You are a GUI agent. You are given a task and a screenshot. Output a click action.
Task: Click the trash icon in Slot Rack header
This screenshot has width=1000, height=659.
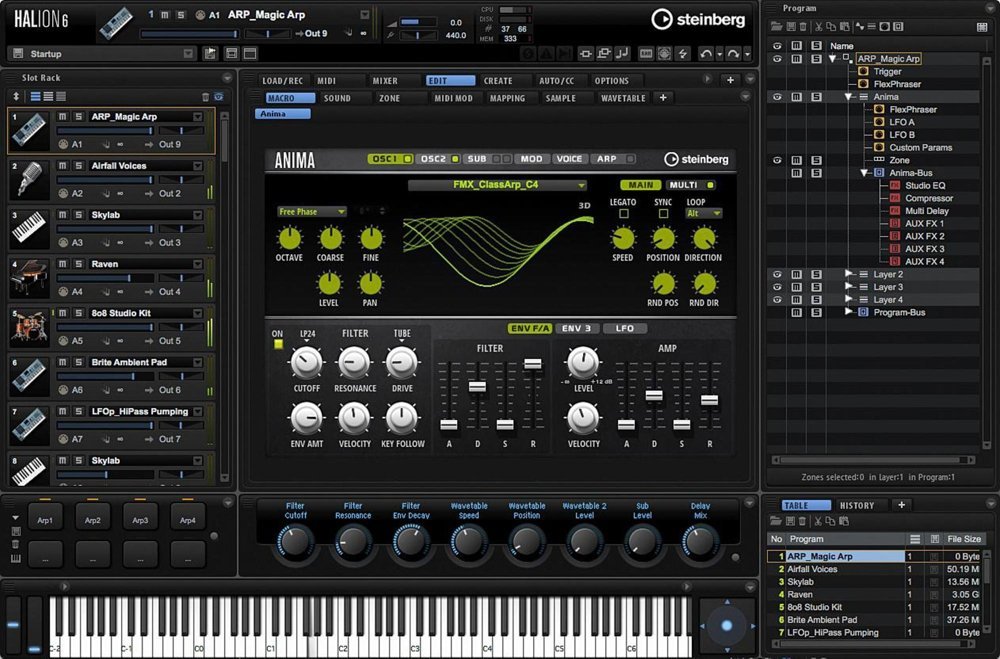pos(206,97)
